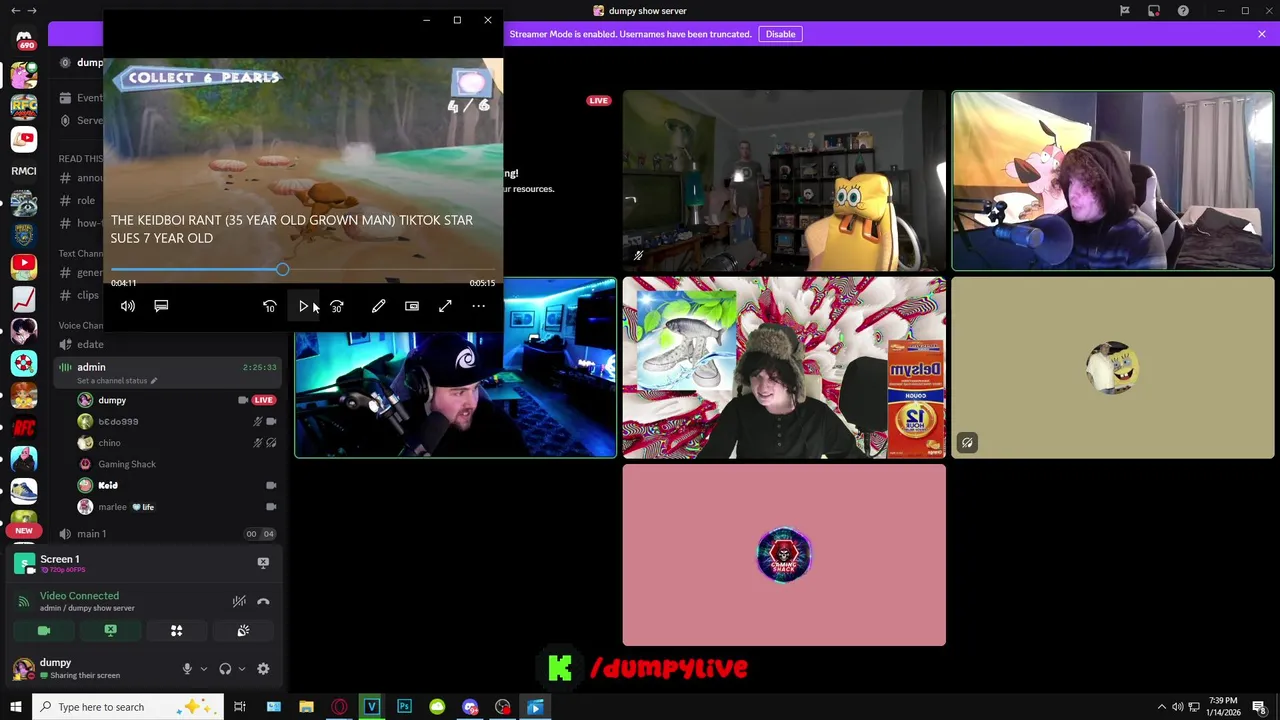Stop streaming Screen 1

(x=263, y=562)
